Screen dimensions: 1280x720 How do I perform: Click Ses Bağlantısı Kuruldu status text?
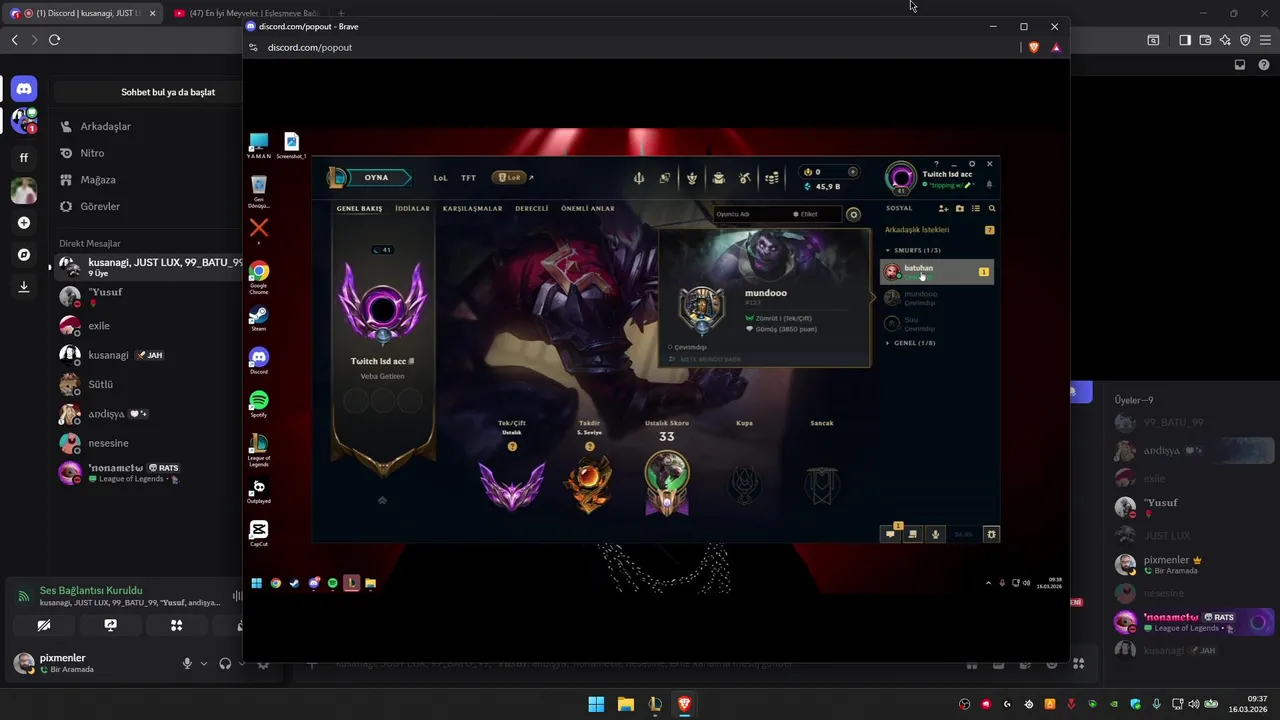click(x=91, y=591)
